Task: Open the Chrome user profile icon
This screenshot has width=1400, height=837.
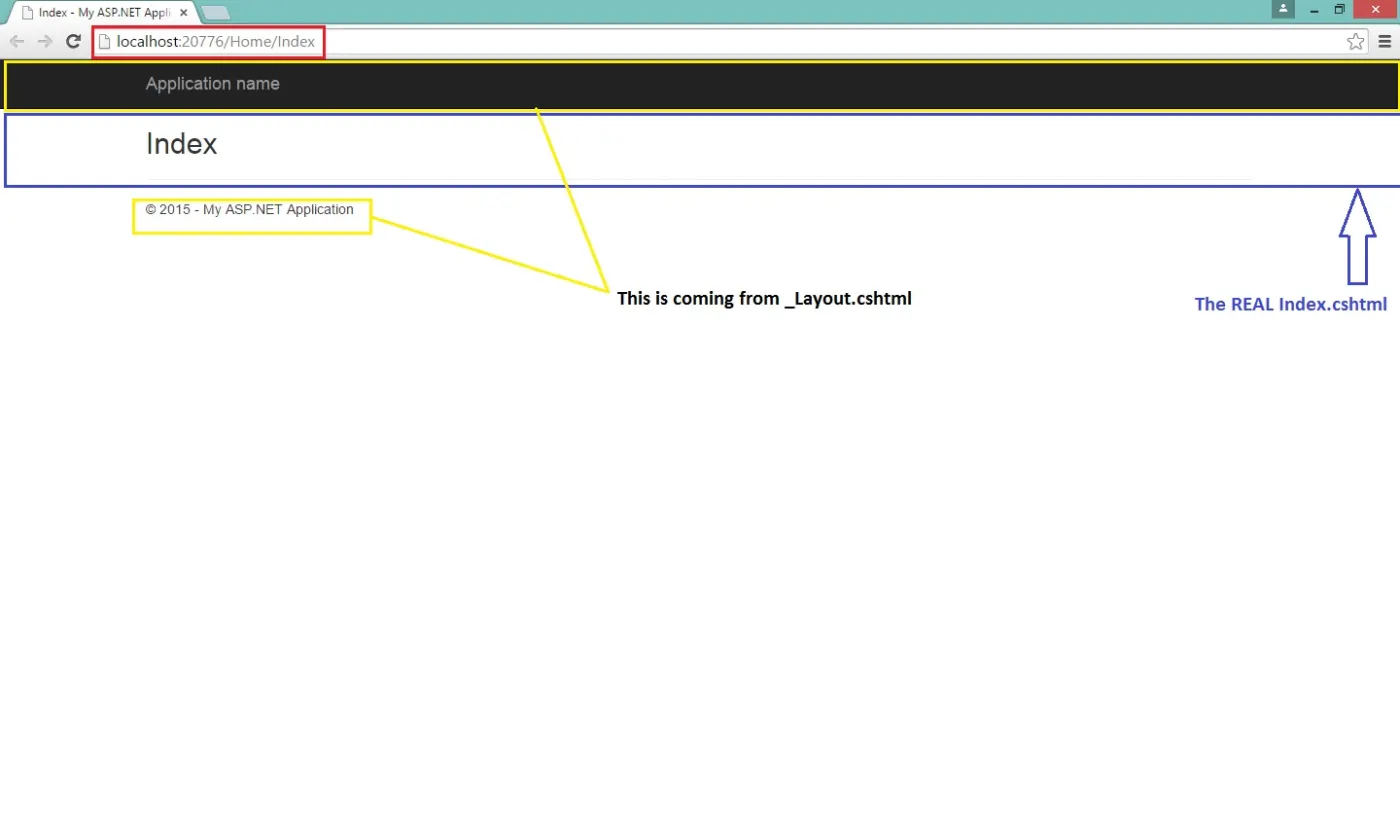Action: [x=1283, y=9]
